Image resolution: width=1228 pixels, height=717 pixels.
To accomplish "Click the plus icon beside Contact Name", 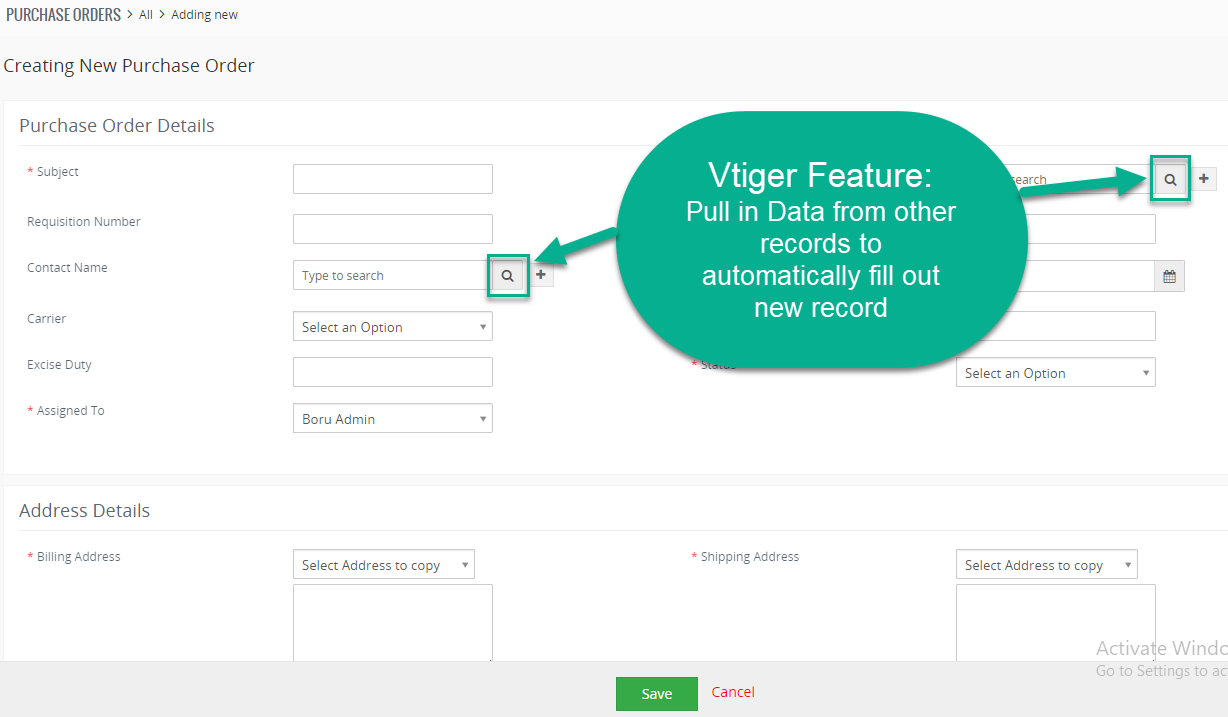I will click(541, 275).
